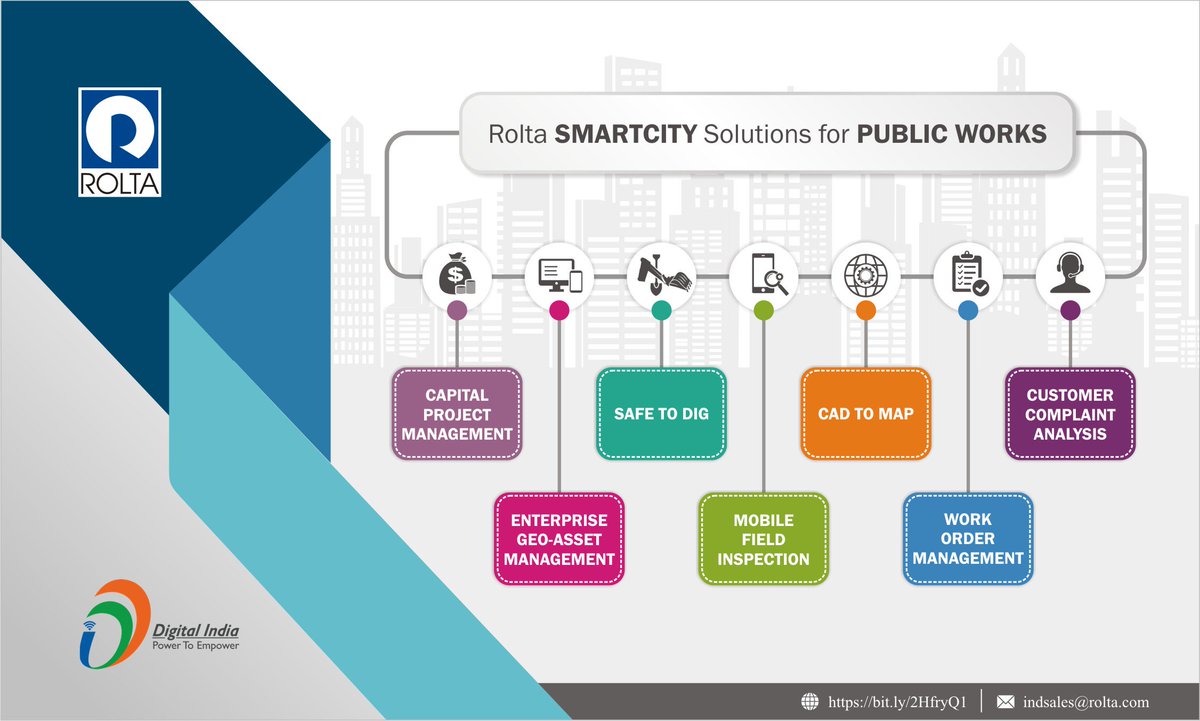Viewport: 1200px width, 721px height.
Task: Open the Mobile Field Inspection box
Action: tap(763, 538)
